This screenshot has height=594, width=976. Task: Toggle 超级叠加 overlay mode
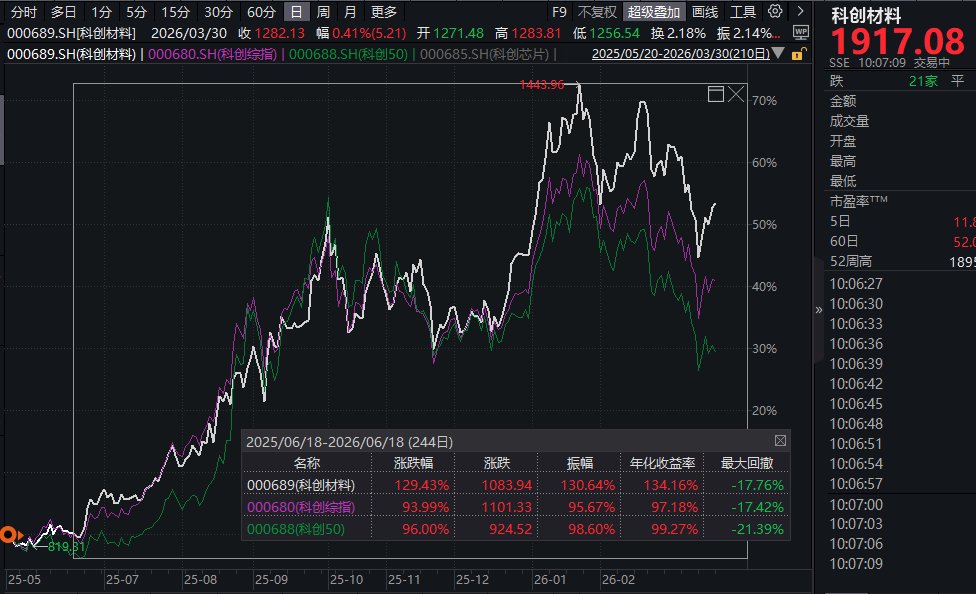coord(654,12)
